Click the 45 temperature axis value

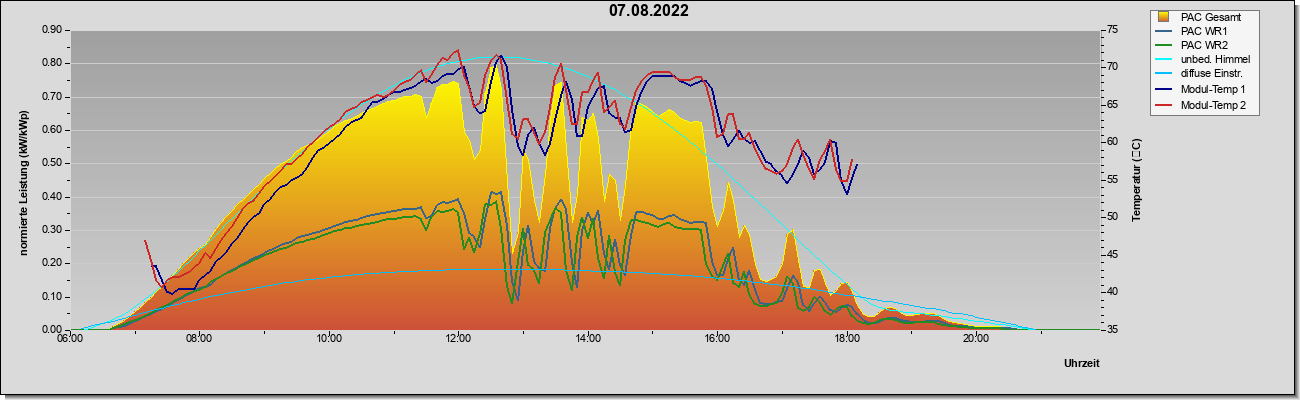coord(1112,255)
